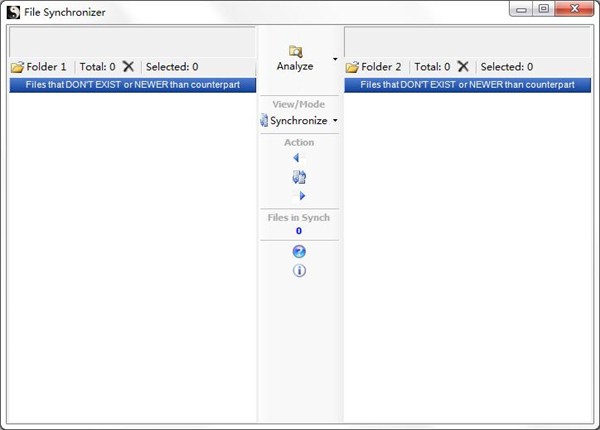Copy files to right with right arrow
Viewport: 600px width, 430px height.
302,196
